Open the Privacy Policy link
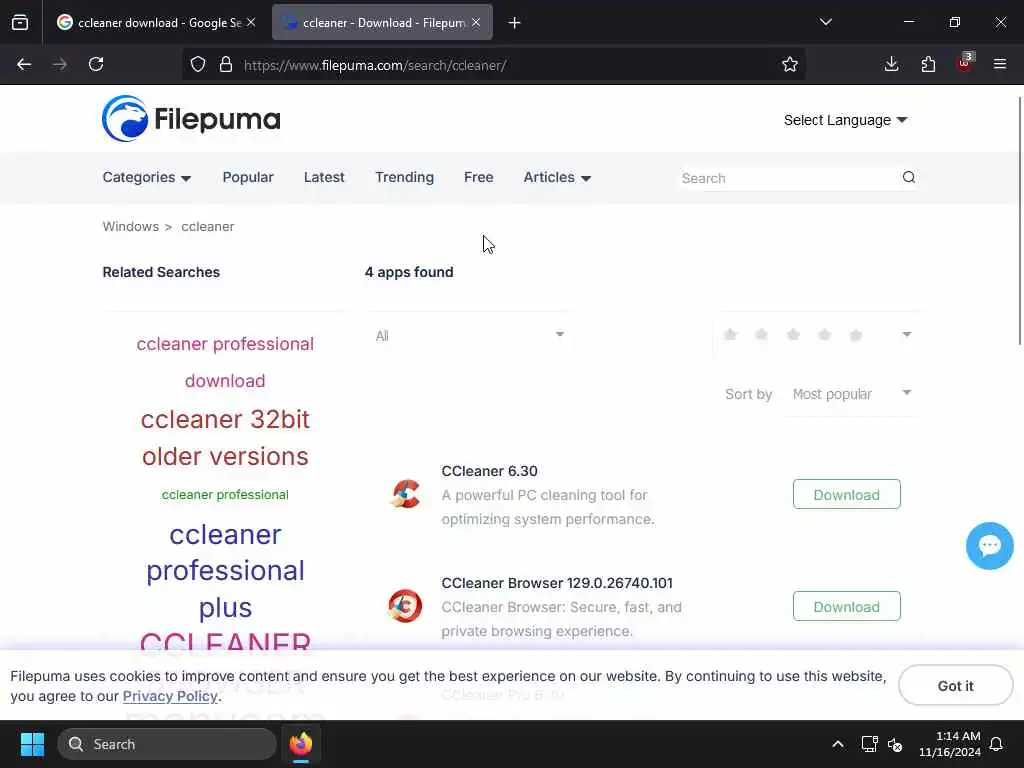This screenshot has height=768, width=1024. tap(170, 696)
